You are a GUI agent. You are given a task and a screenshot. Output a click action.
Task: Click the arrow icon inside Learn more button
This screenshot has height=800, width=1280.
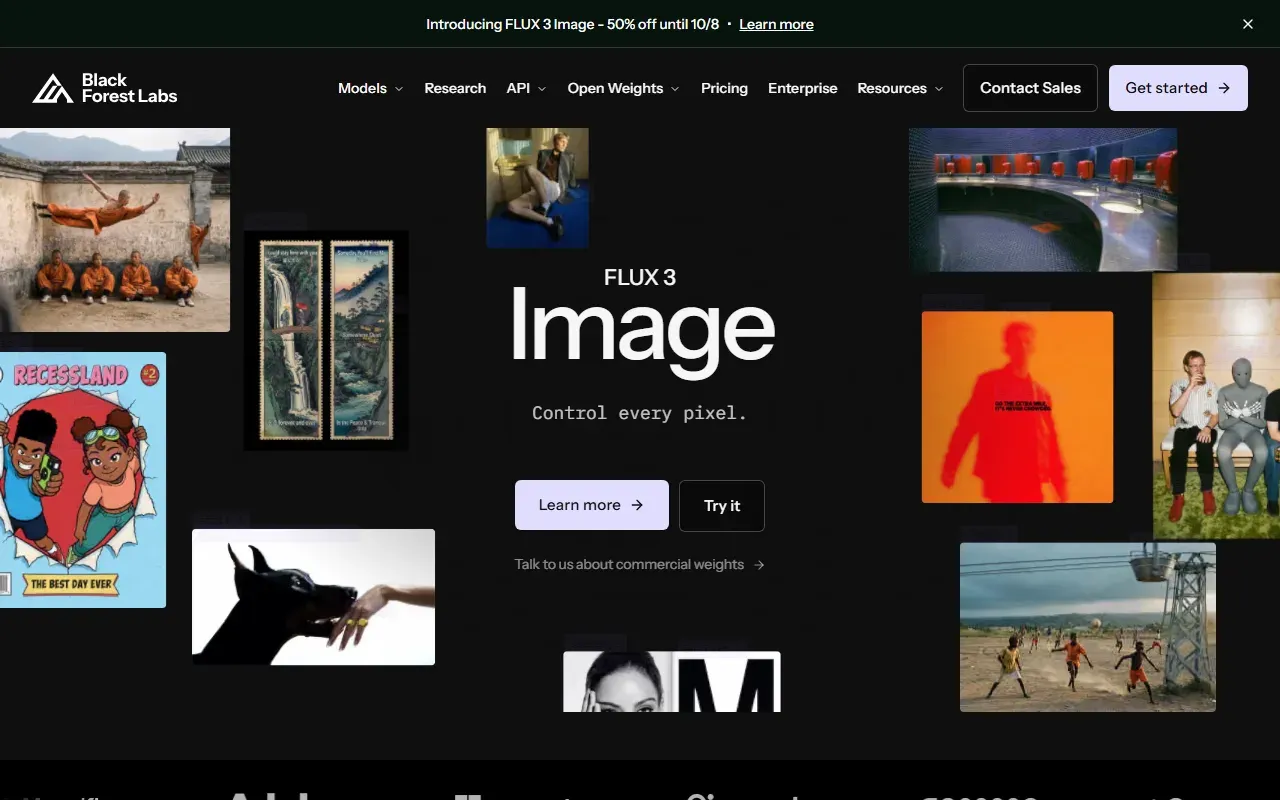coord(637,505)
